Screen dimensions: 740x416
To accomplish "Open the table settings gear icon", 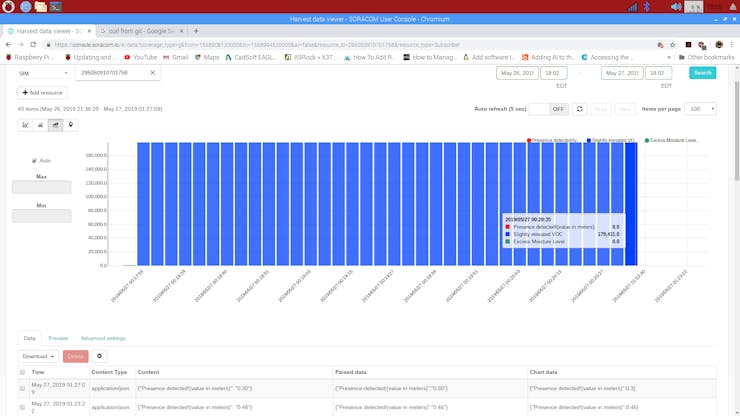I will 99,356.
